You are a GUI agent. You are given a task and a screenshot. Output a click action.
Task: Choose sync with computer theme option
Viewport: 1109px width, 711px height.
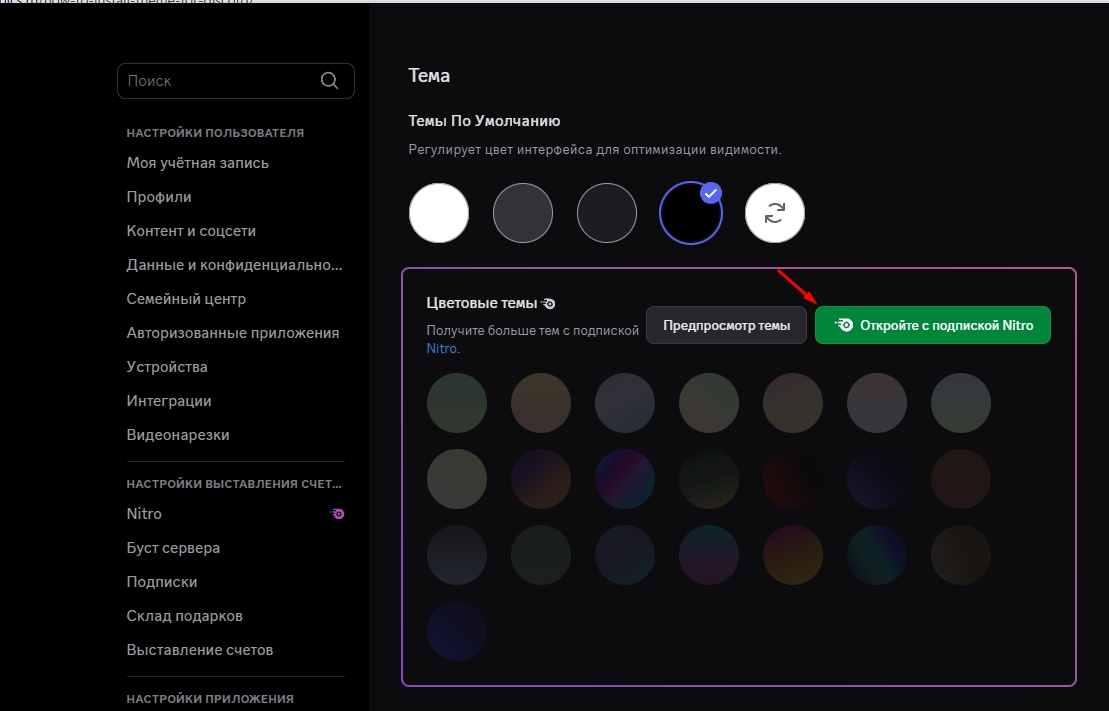coord(774,213)
